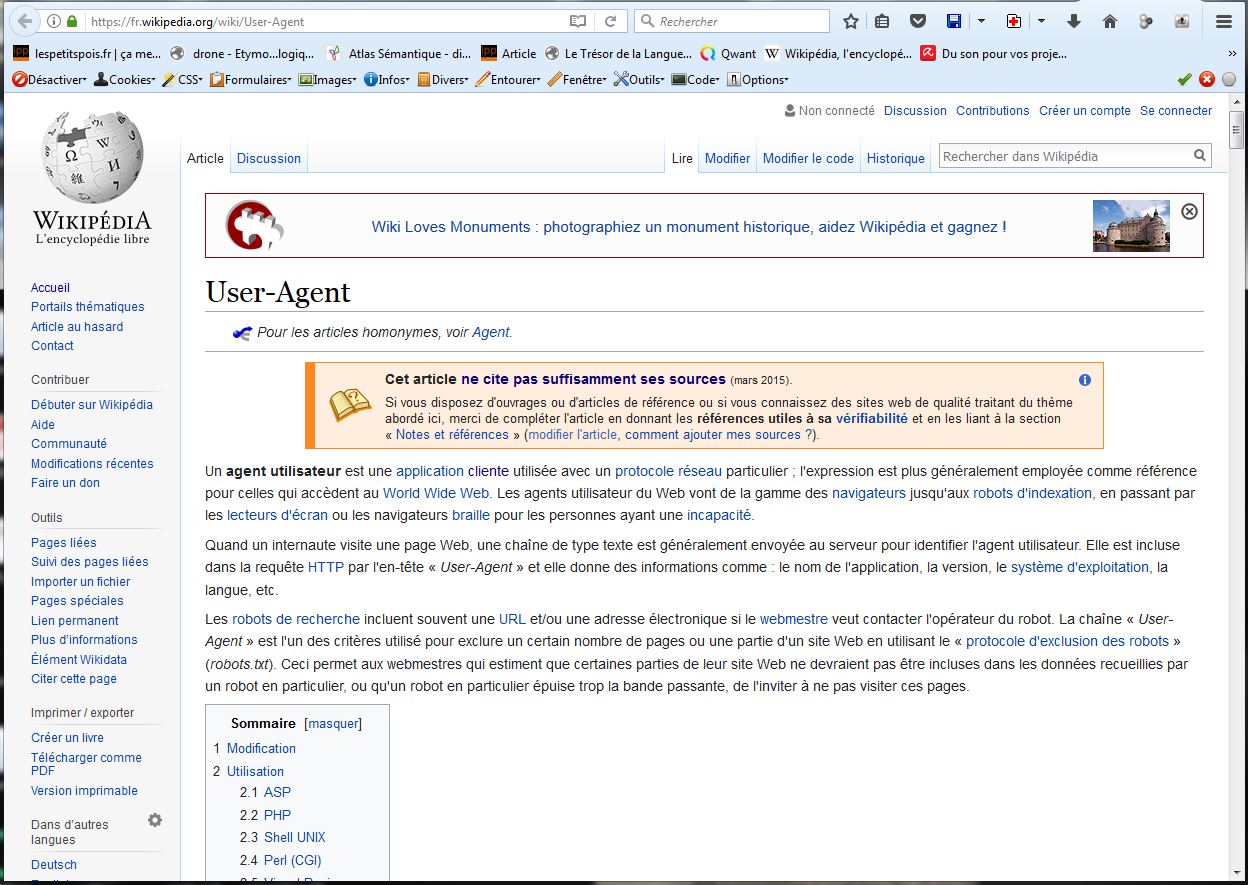Toggle reader view in address bar

[x=577, y=21]
